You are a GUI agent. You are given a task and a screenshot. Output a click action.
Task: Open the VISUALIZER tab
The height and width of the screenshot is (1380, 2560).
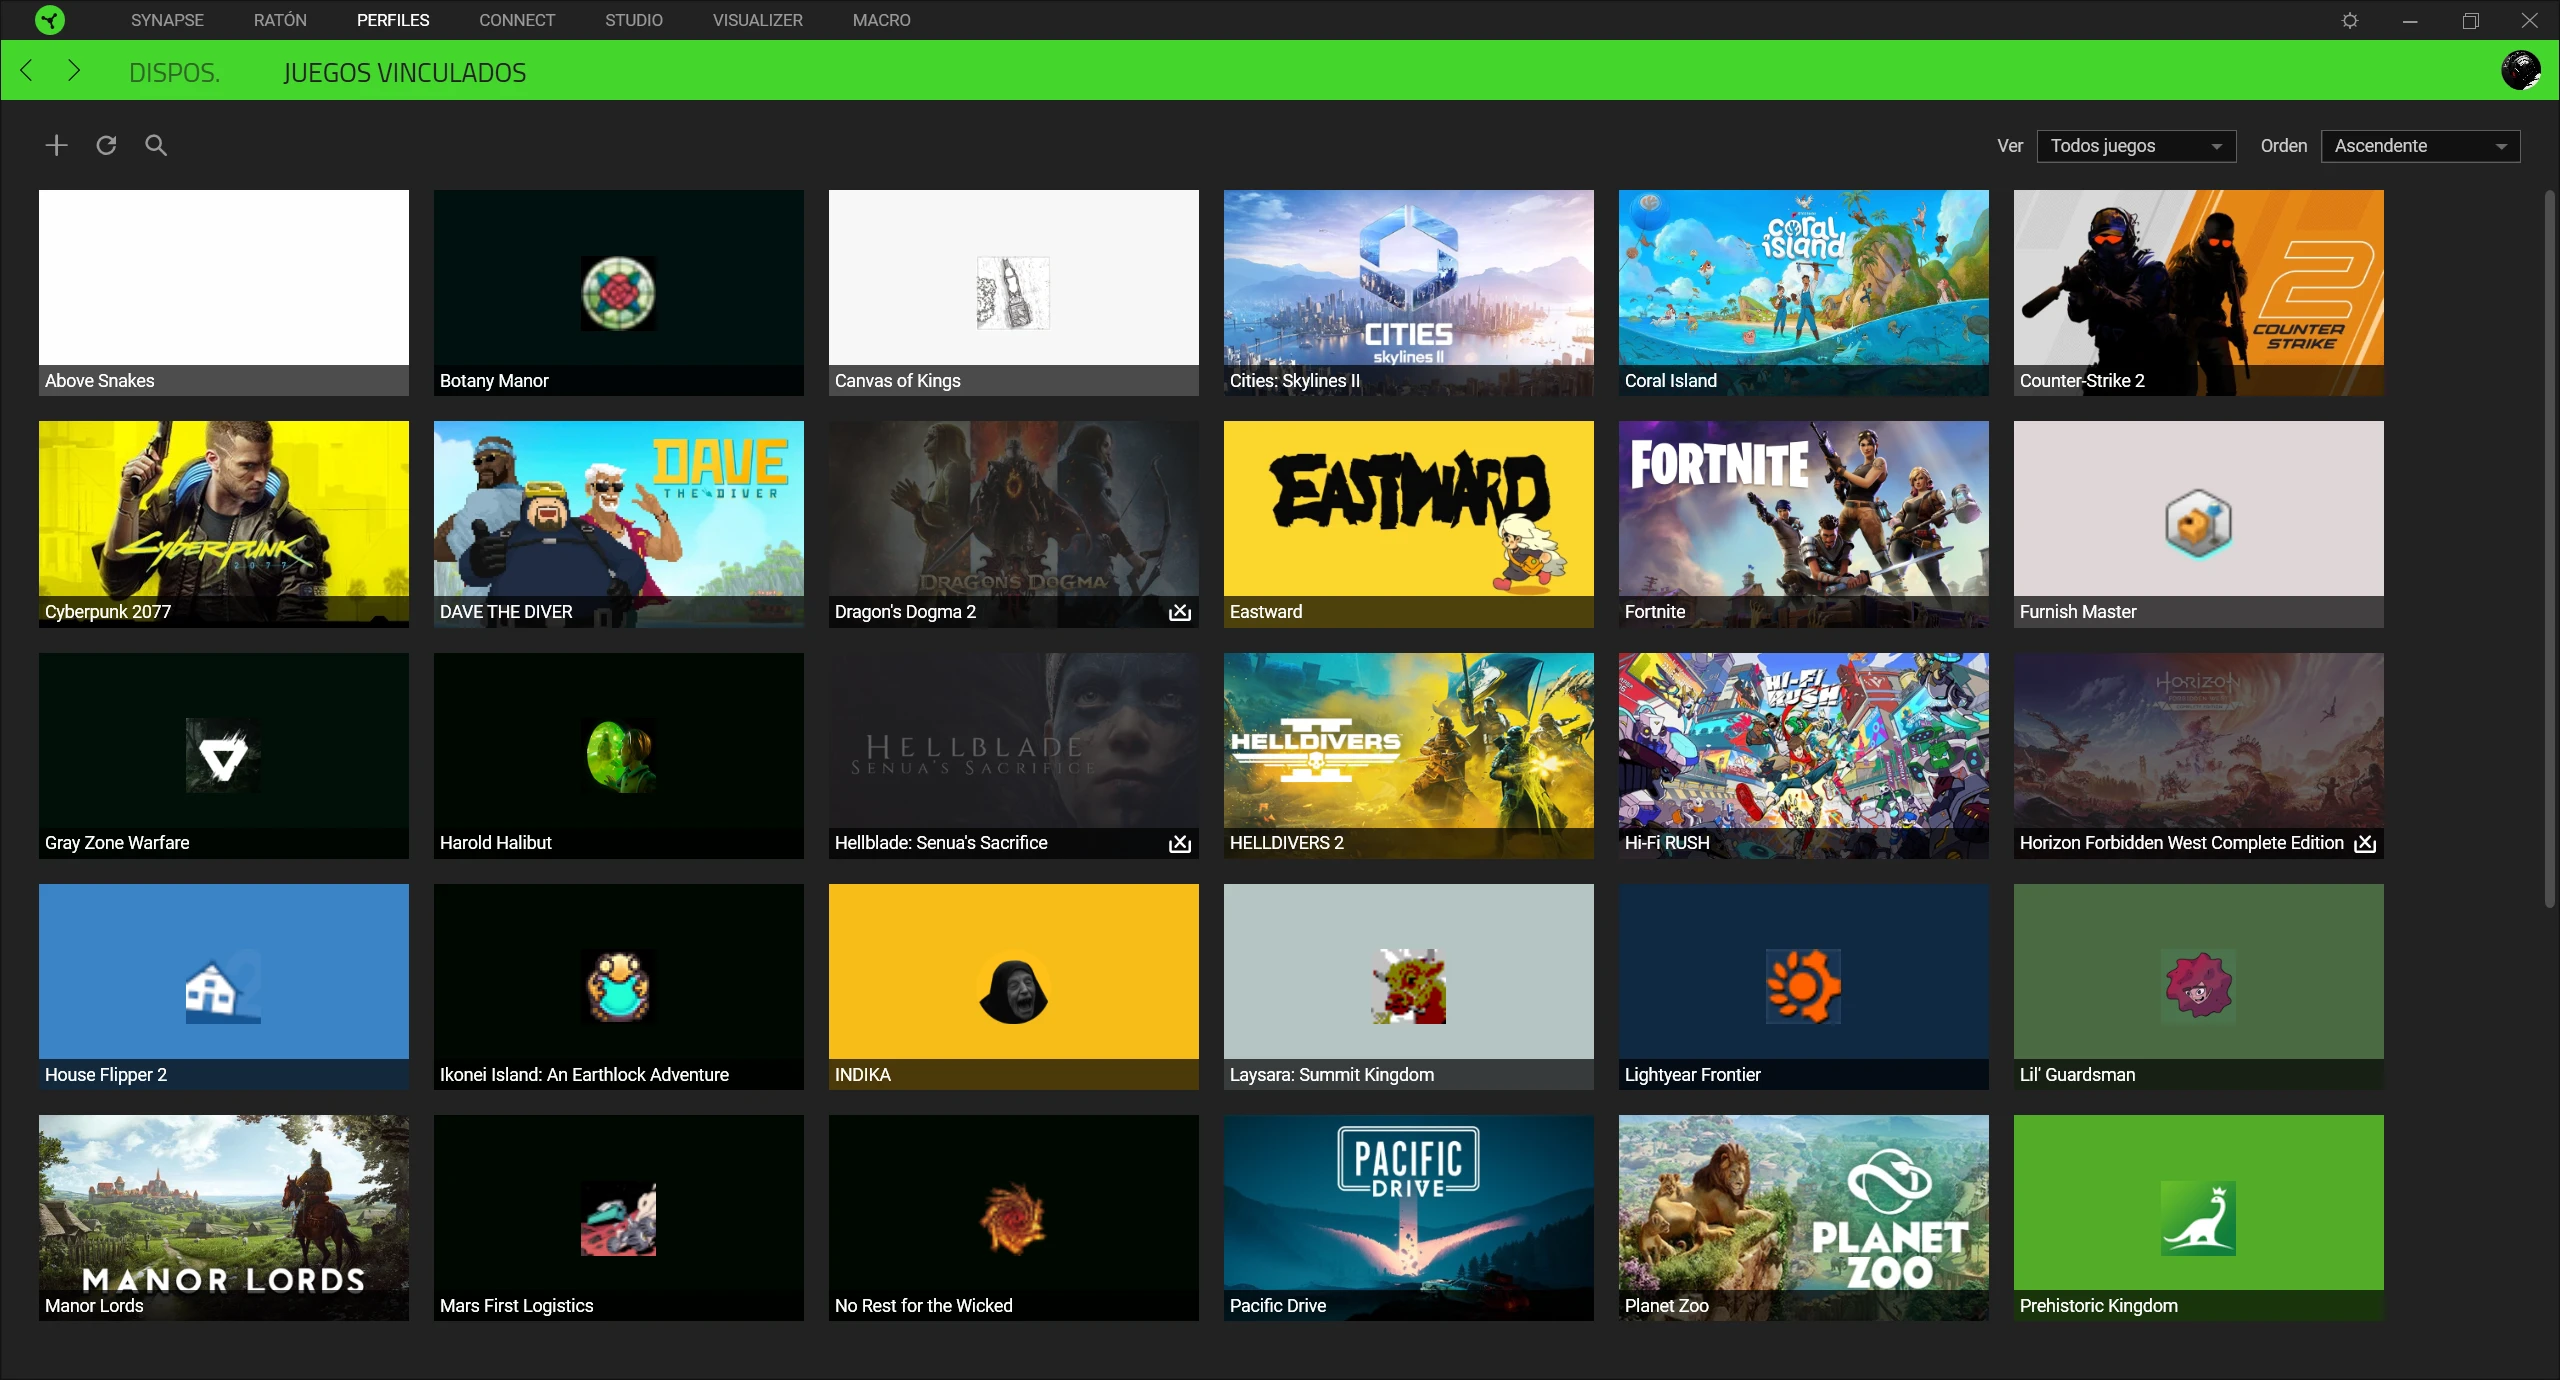point(758,20)
